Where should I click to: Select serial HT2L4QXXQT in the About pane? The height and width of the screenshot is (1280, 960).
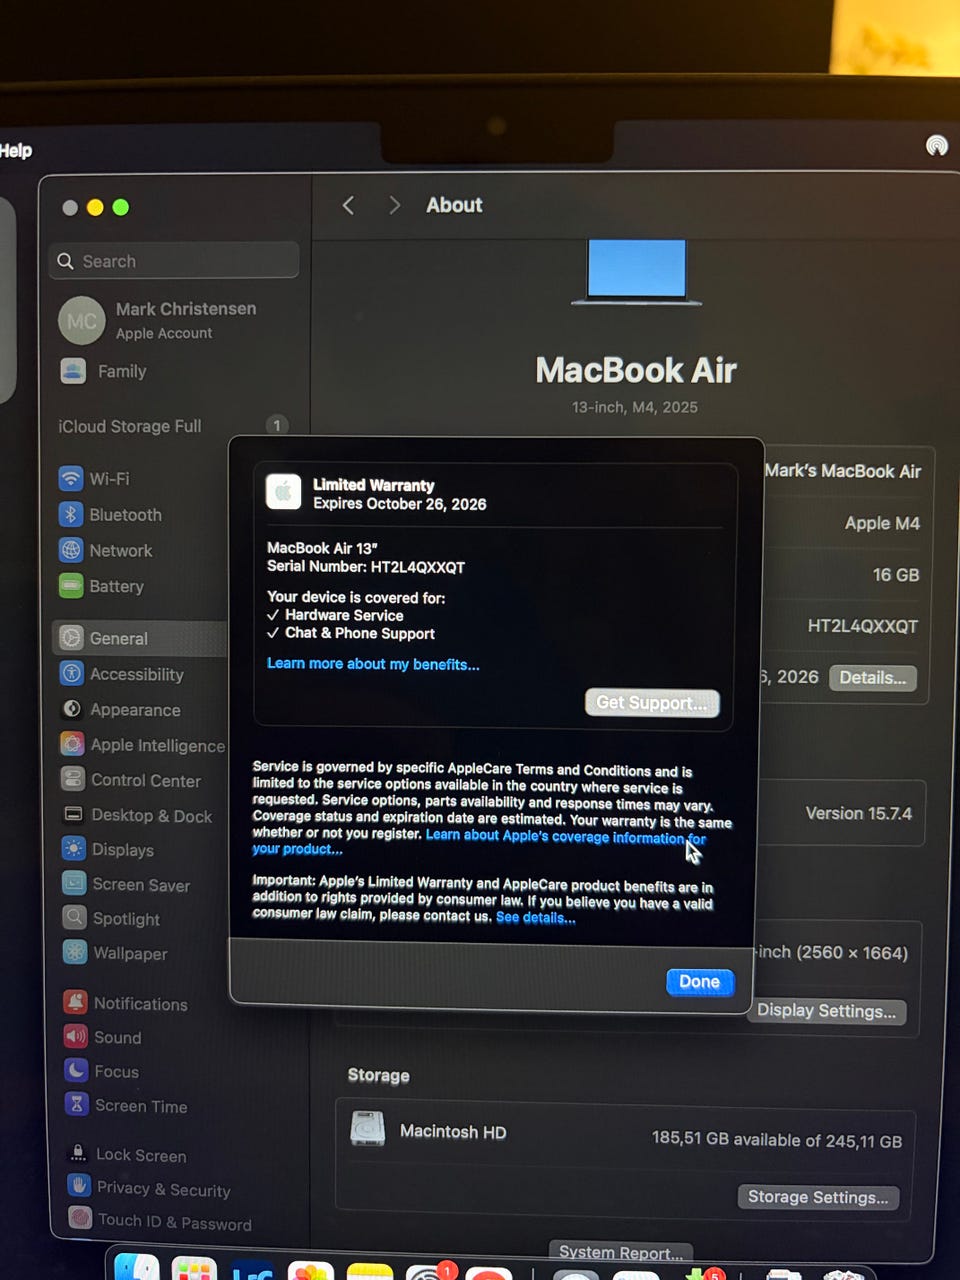[863, 626]
